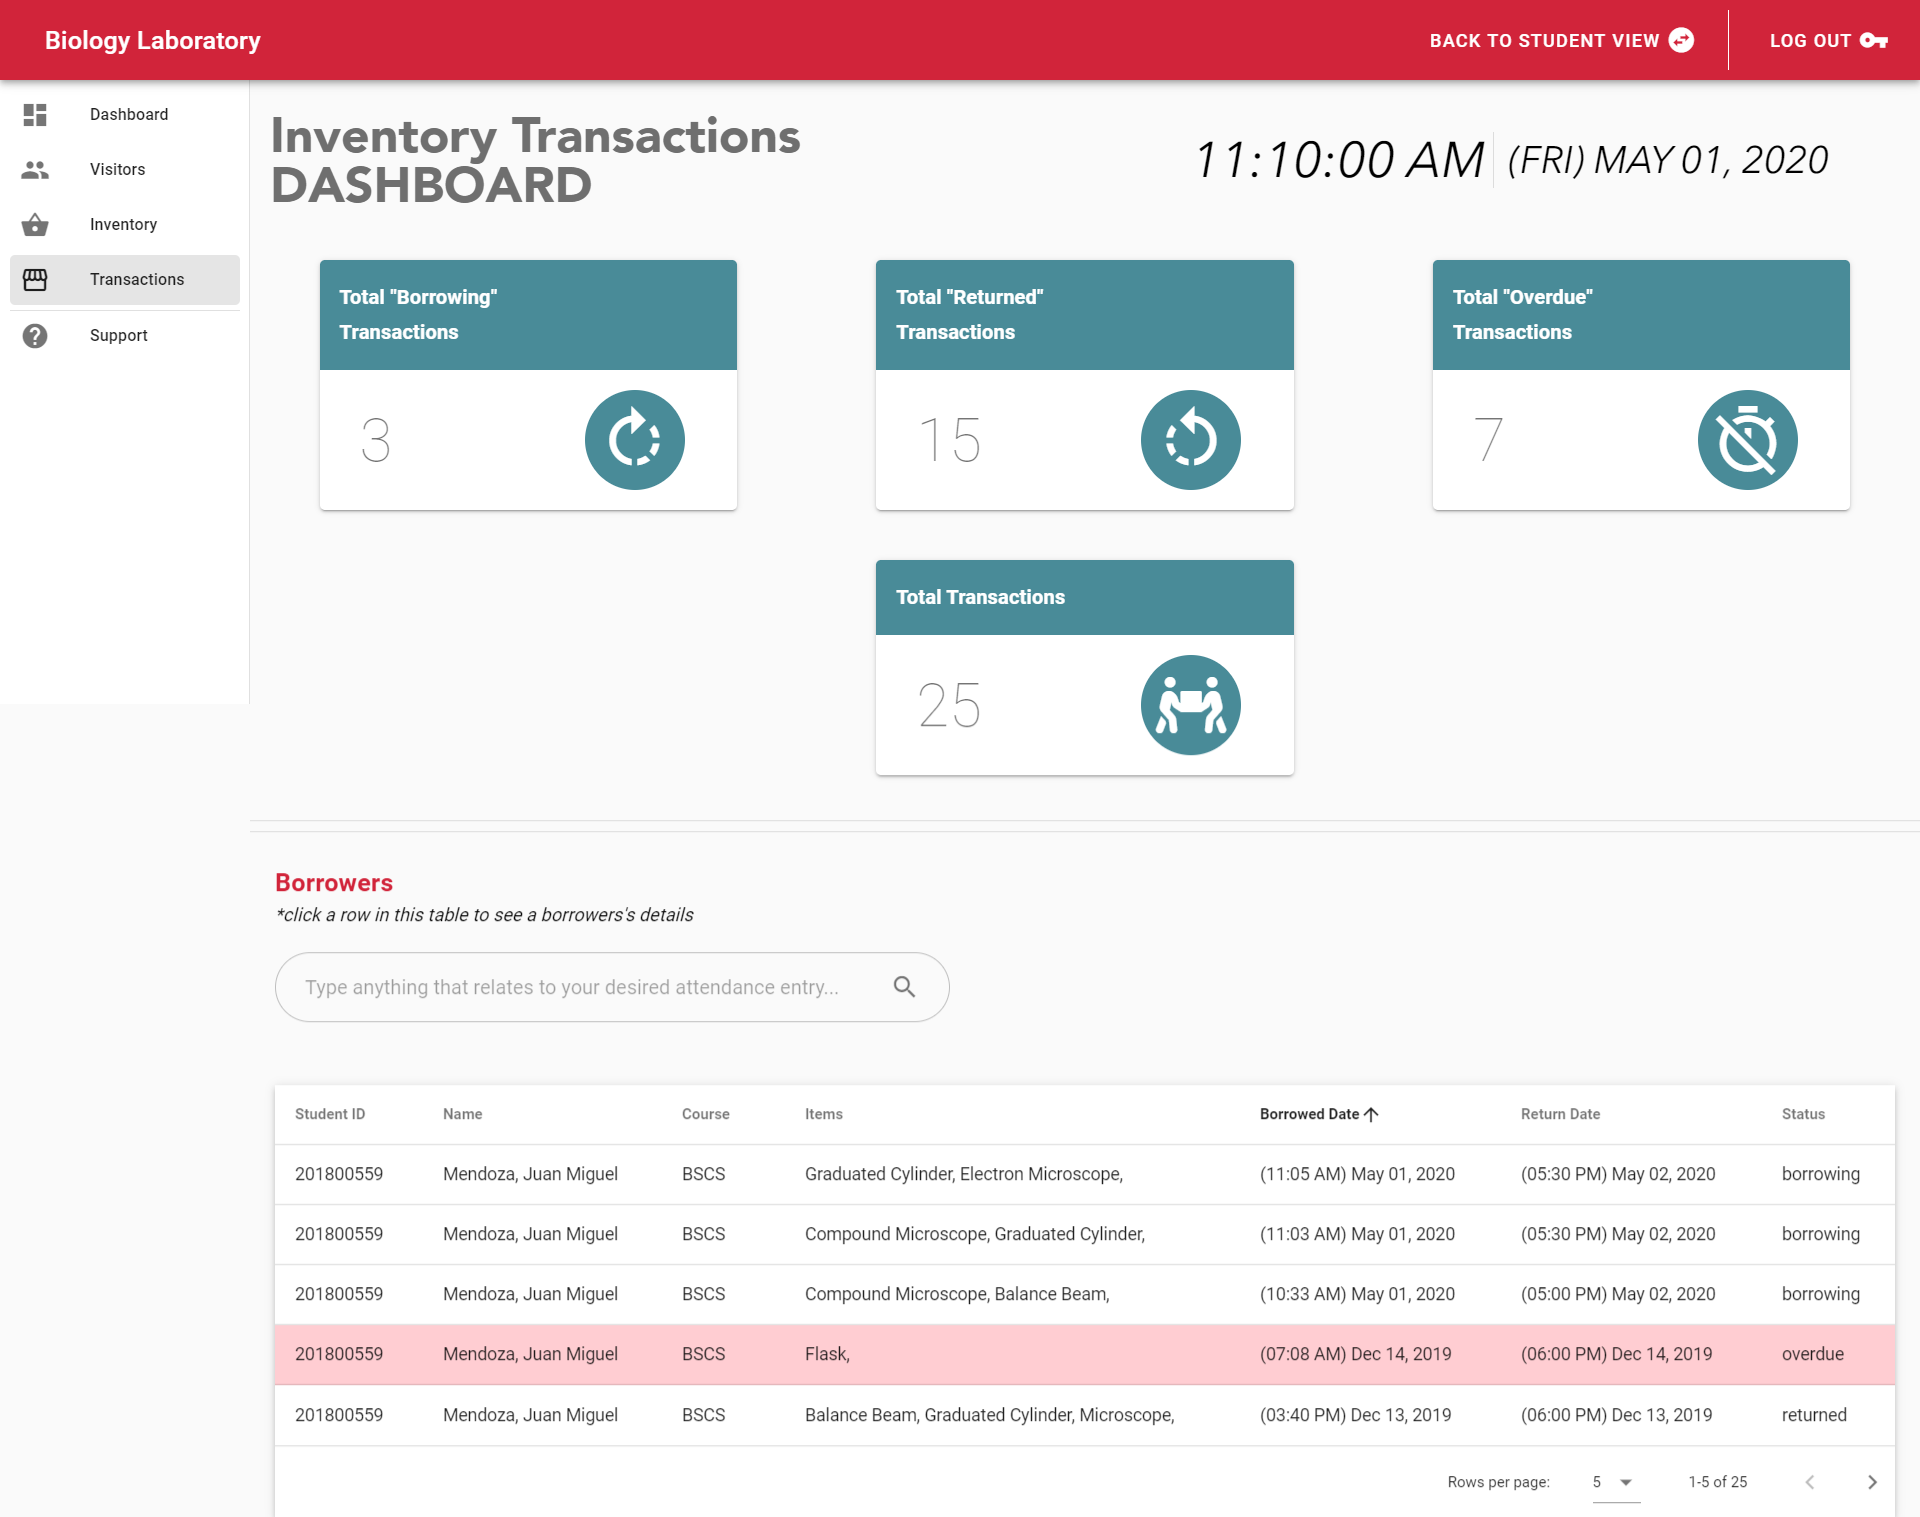Viewport: 1920px width, 1517px height.
Task: Click the Visitors people icon
Action: pos(35,170)
